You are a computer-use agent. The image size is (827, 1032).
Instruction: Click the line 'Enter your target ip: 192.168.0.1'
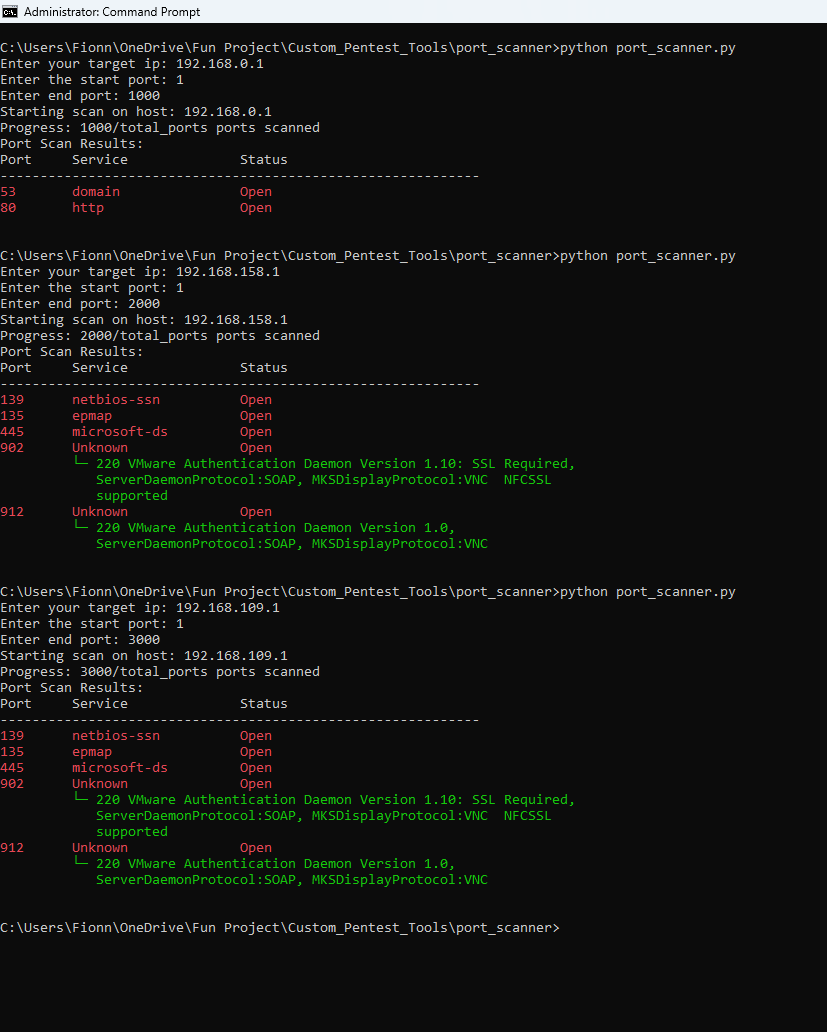tap(132, 64)
